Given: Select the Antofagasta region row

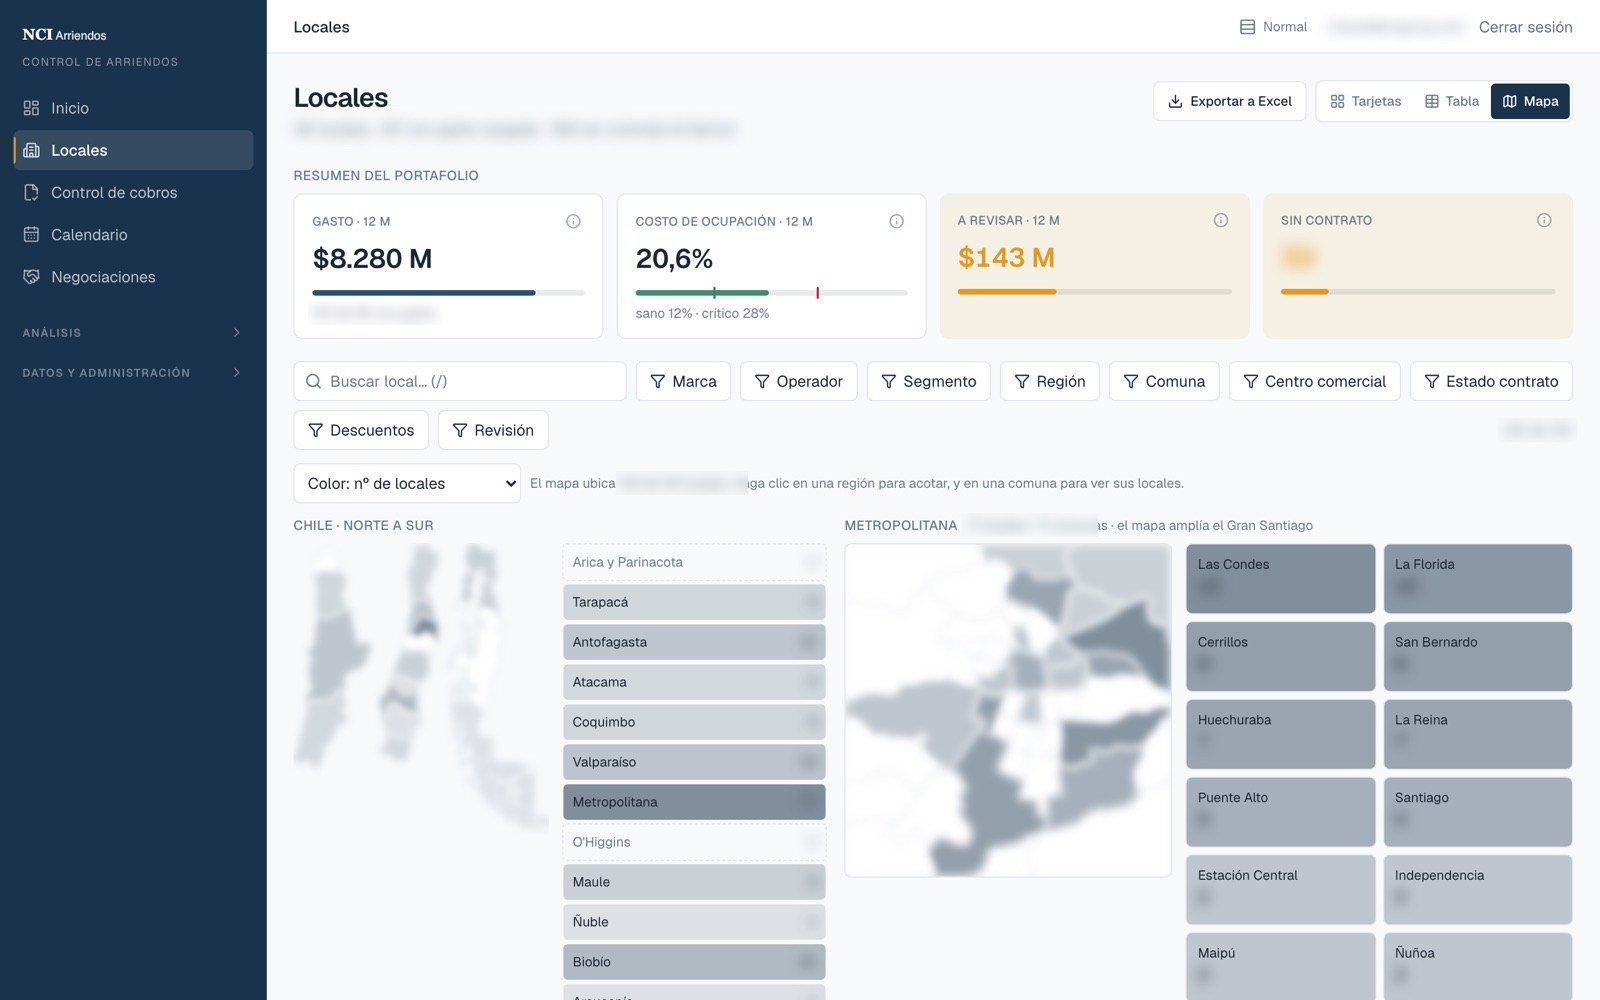Looking at the screenshot, I should pos(694,642).
